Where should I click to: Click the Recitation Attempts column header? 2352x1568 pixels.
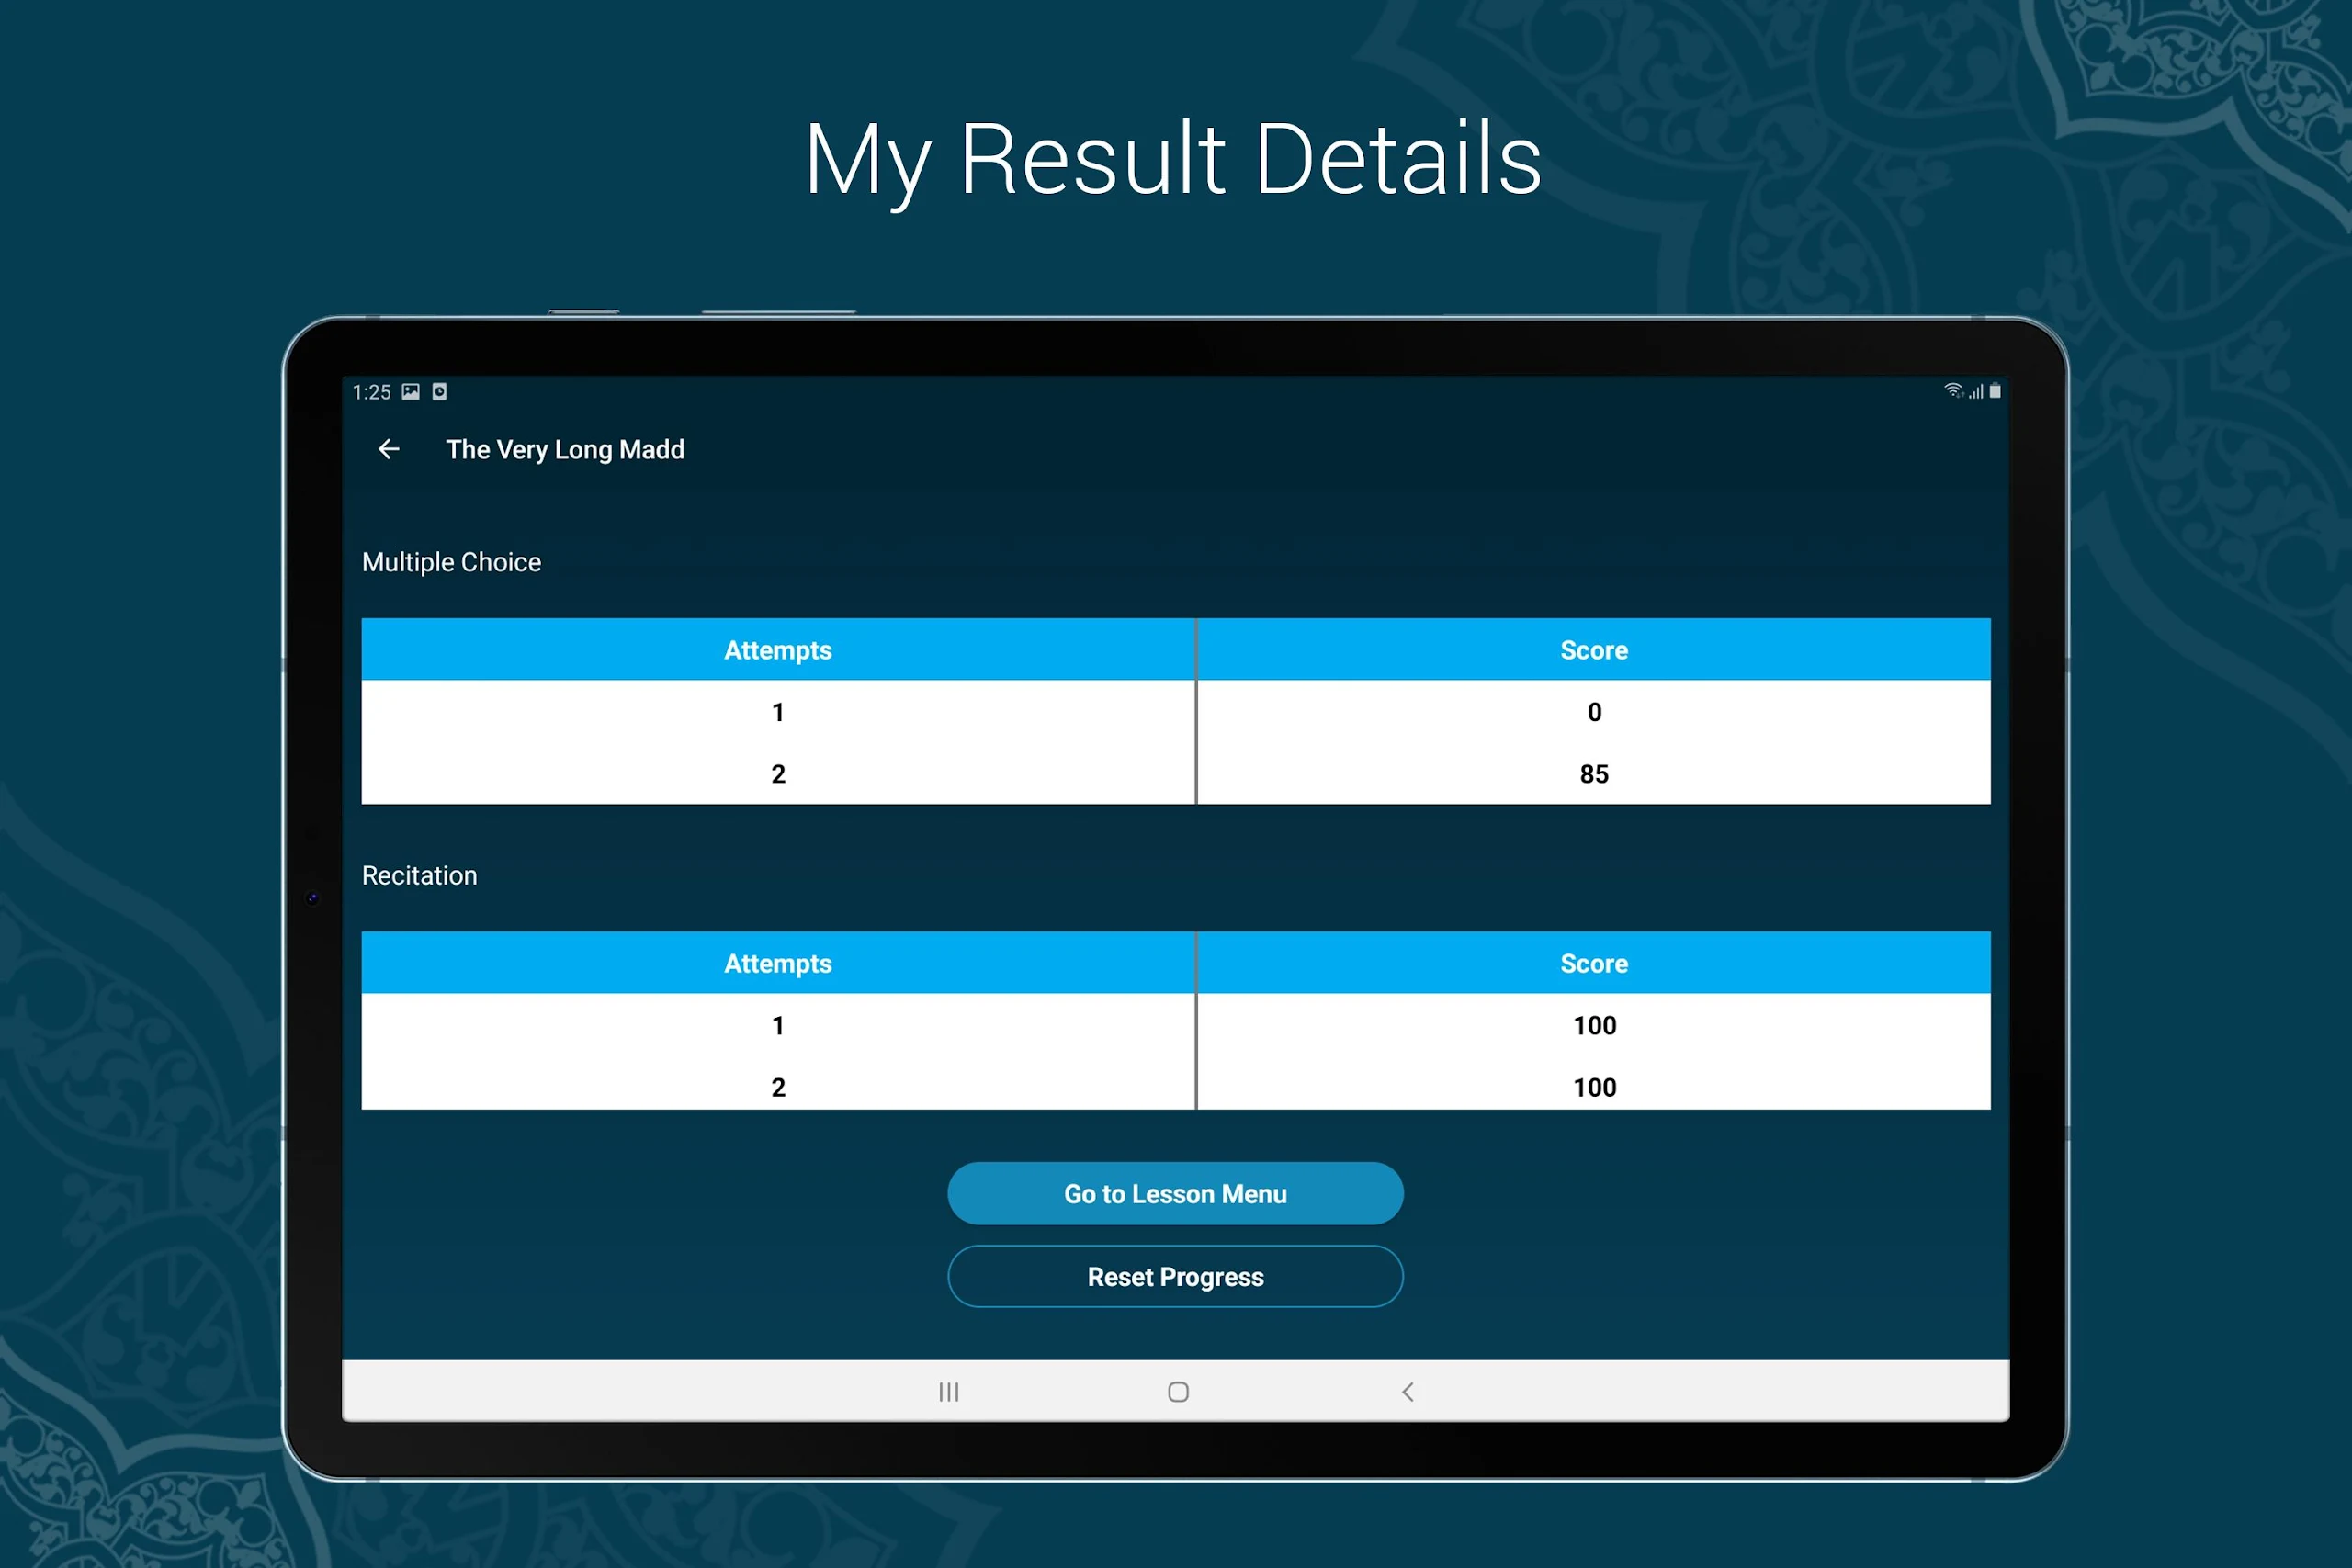pos(777,963)
